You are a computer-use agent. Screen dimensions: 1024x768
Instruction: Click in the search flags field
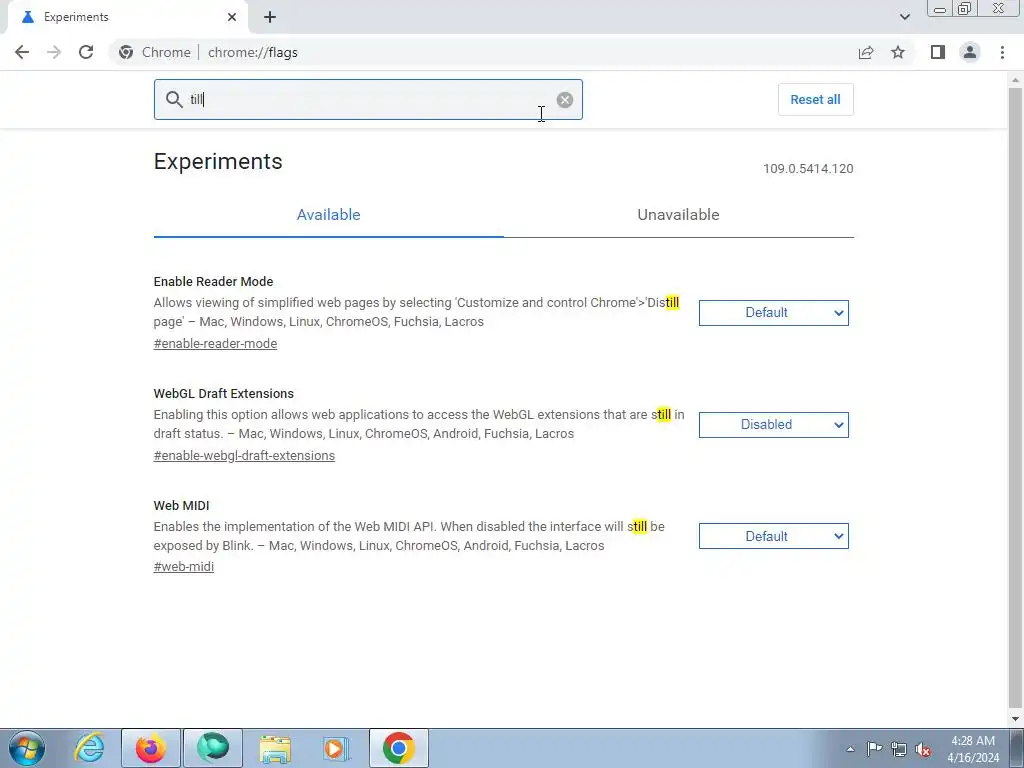pos(368,99)
